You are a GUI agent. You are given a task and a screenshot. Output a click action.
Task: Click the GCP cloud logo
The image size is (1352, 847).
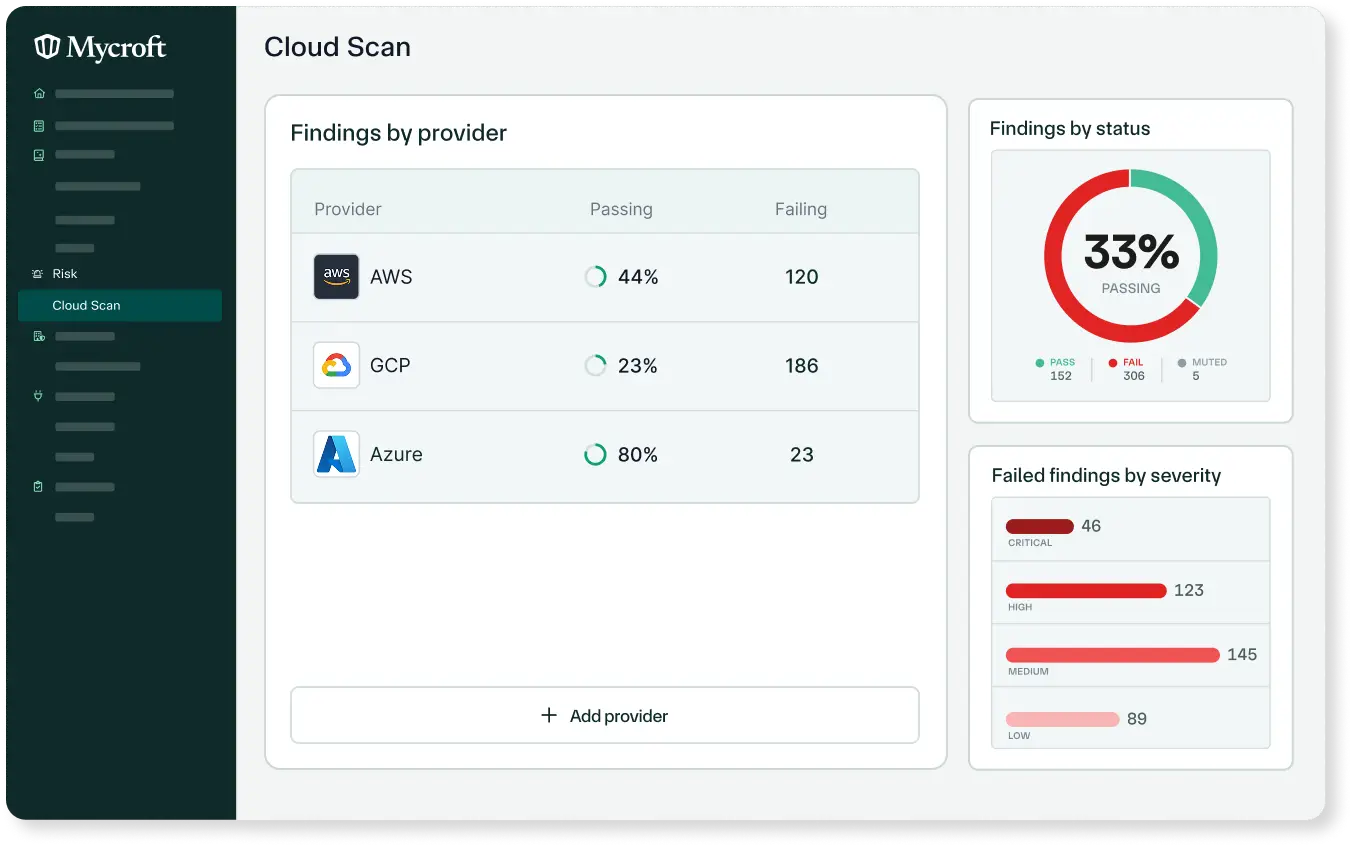[336, 366]
